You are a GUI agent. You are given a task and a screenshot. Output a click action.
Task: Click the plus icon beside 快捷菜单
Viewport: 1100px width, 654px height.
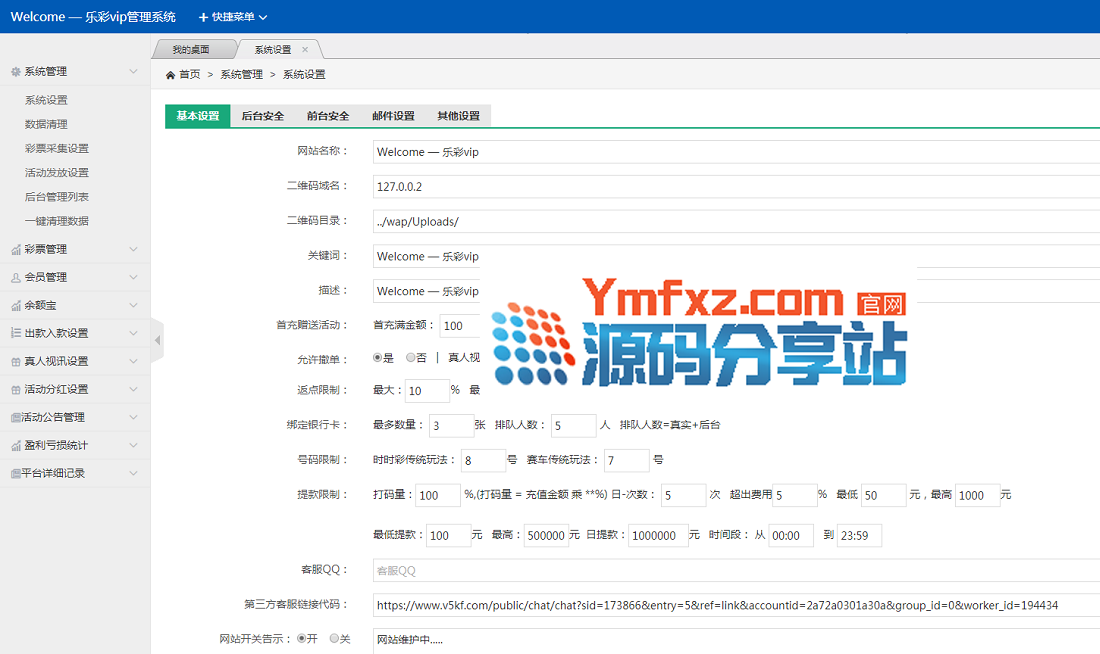click(x=203, y=17)
